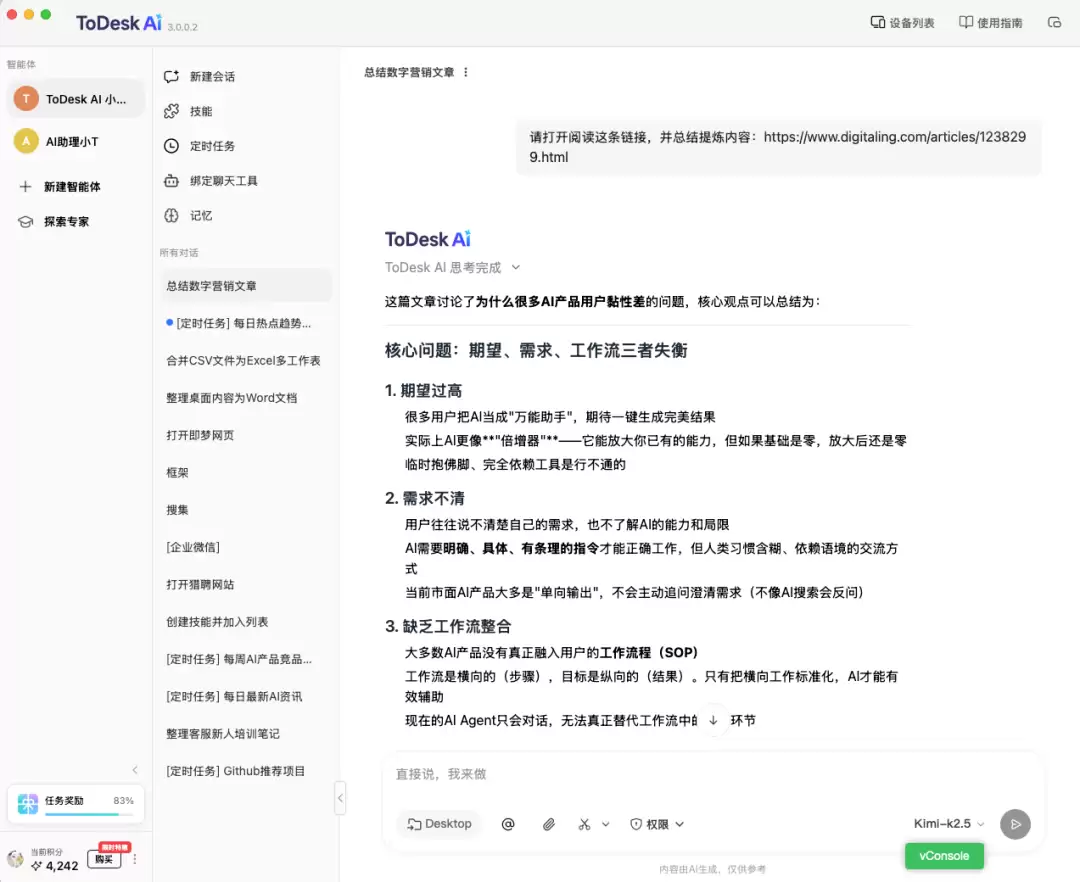Image resolution: width=1080 pixels, height=882 pixels.
Task: Open the 记忆 memory section
Action: pyautogui.click(x=188, y=216)
